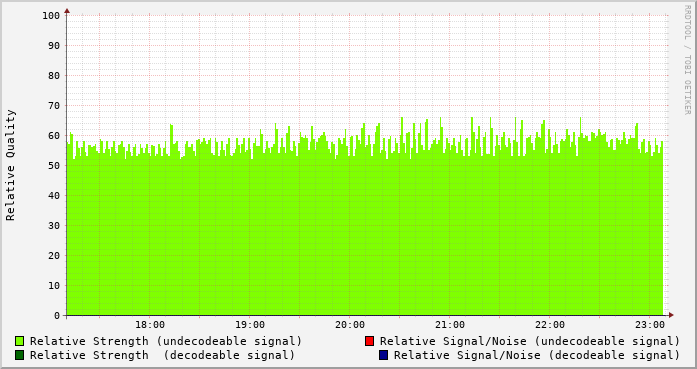This screenshot has width=697, height=369.
Task: Click the 22:00 time axis label
Action: click(x=550, y=325)
